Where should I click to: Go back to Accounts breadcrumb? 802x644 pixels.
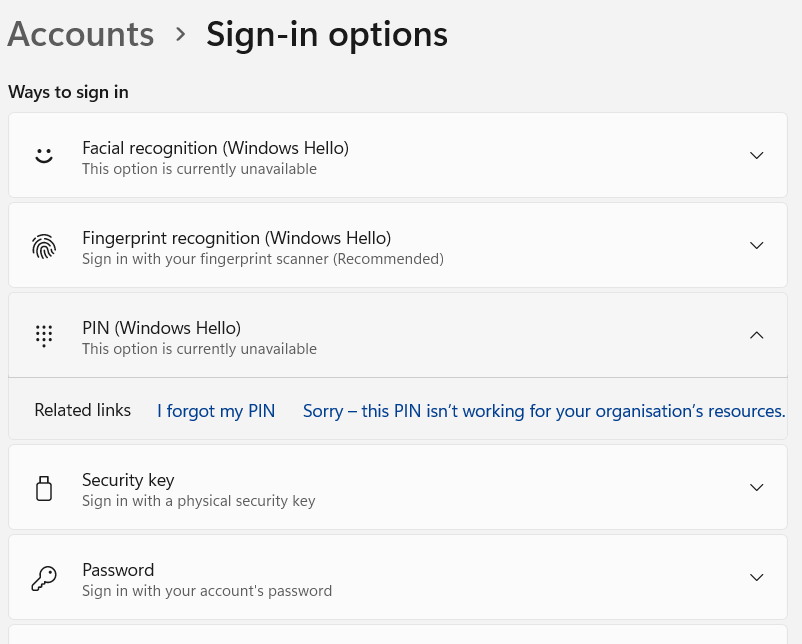(x=81, y=34)
